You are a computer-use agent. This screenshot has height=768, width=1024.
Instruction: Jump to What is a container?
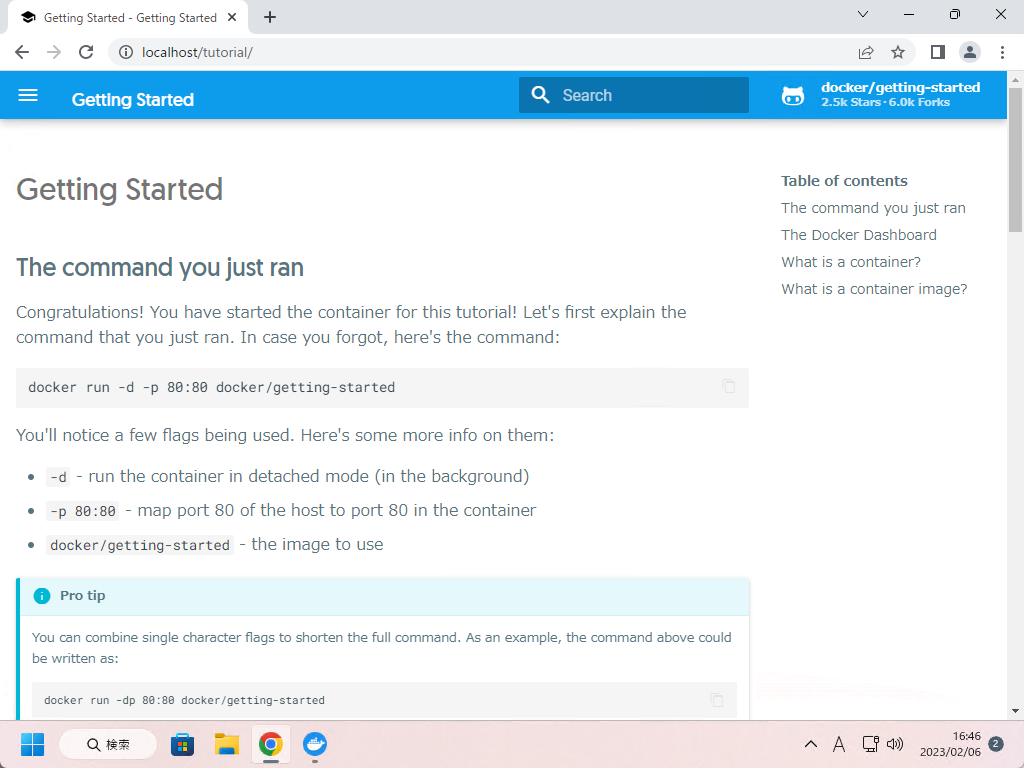tap(851, 262)
